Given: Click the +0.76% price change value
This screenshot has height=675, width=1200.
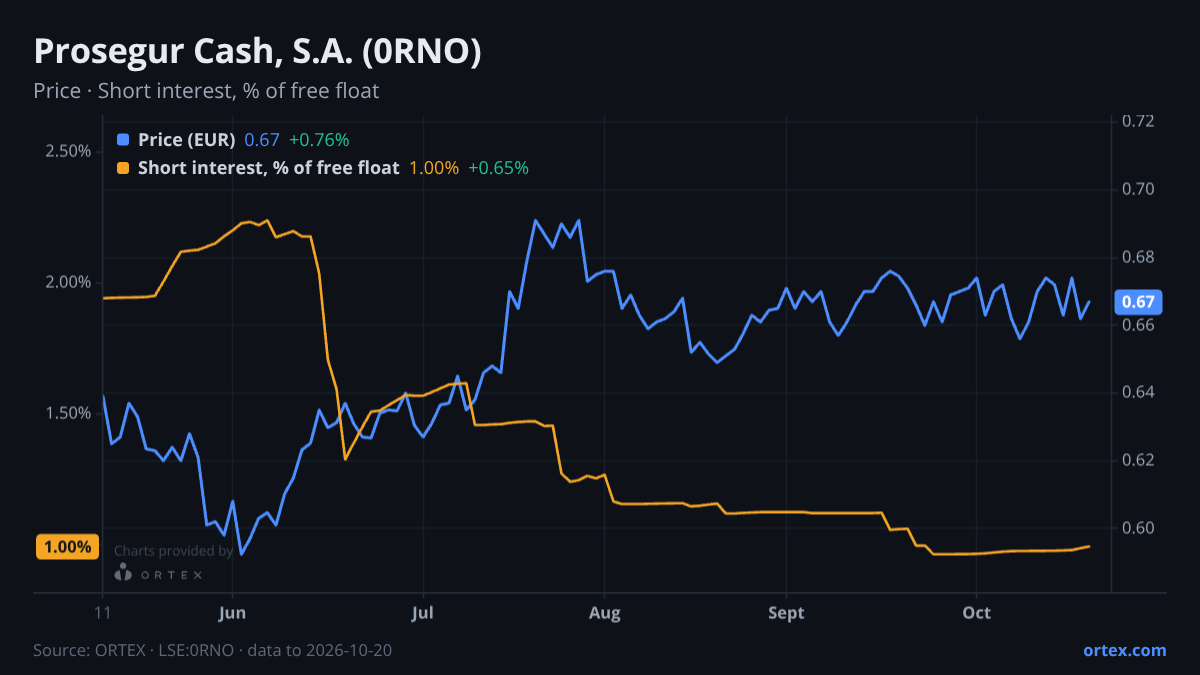Looking at the screenshot, I should (x=319, y=140).
